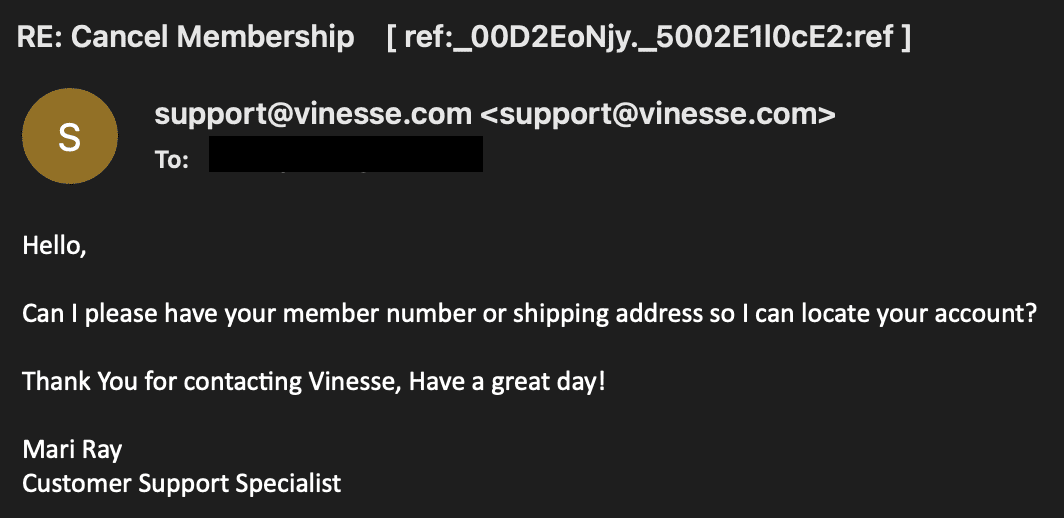This screenshot has height=518, width=1064.
Task: Click the gold sender avatar with letter S
Action: click(x=70, y=136)
